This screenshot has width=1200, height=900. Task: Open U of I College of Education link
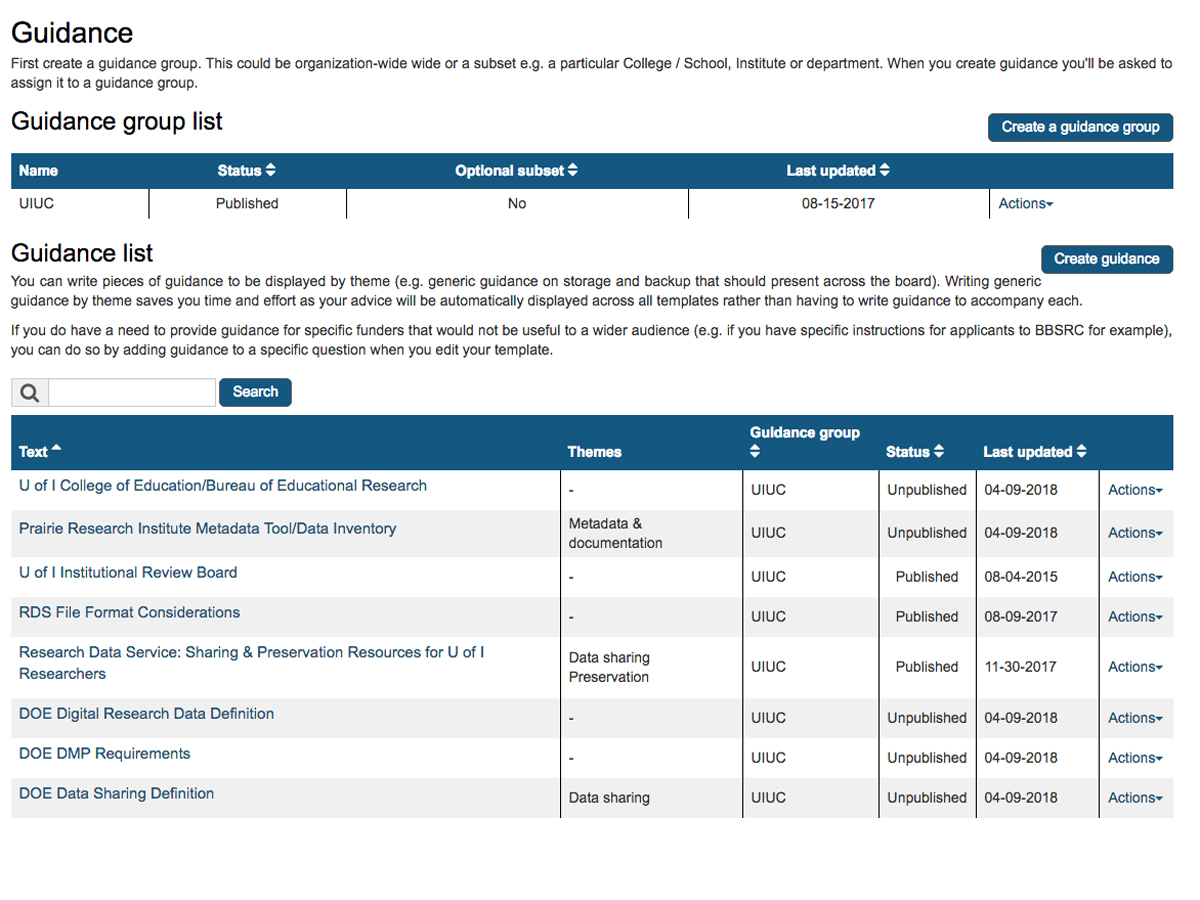(x=223, y=486)
